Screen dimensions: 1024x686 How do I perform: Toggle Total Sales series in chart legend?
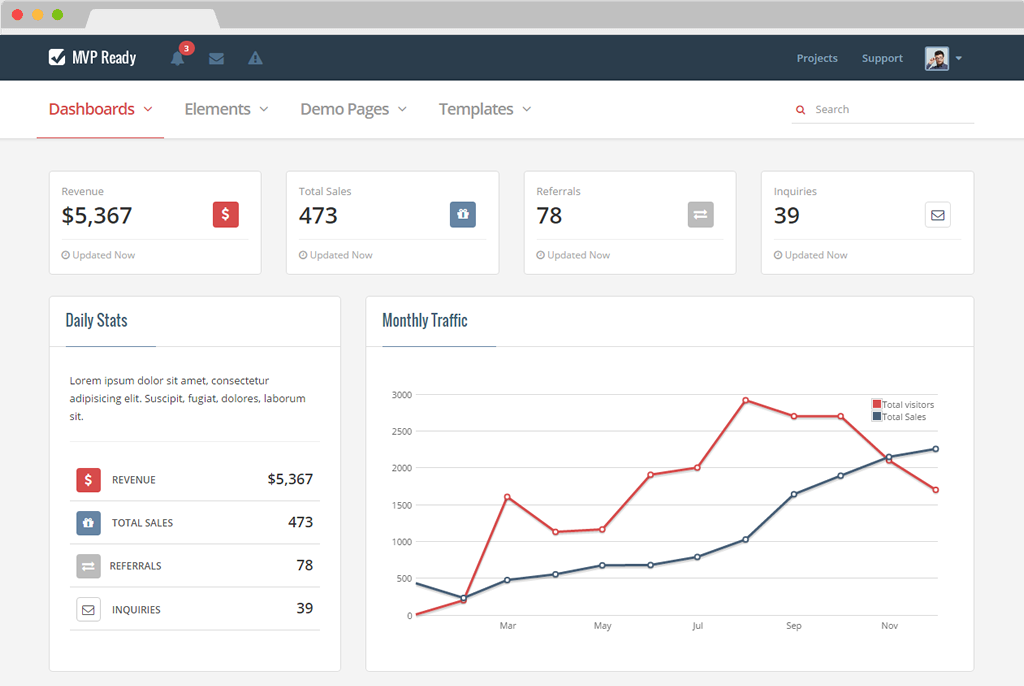coord(899,417)
